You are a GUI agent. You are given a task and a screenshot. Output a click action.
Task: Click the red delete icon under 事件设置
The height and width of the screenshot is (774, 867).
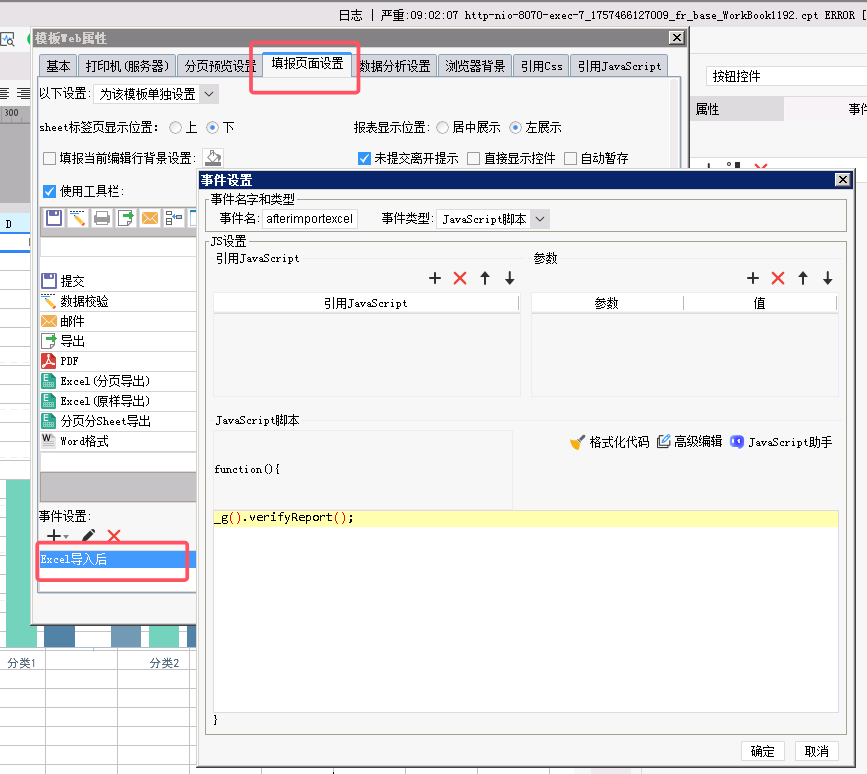coord(114,537)
